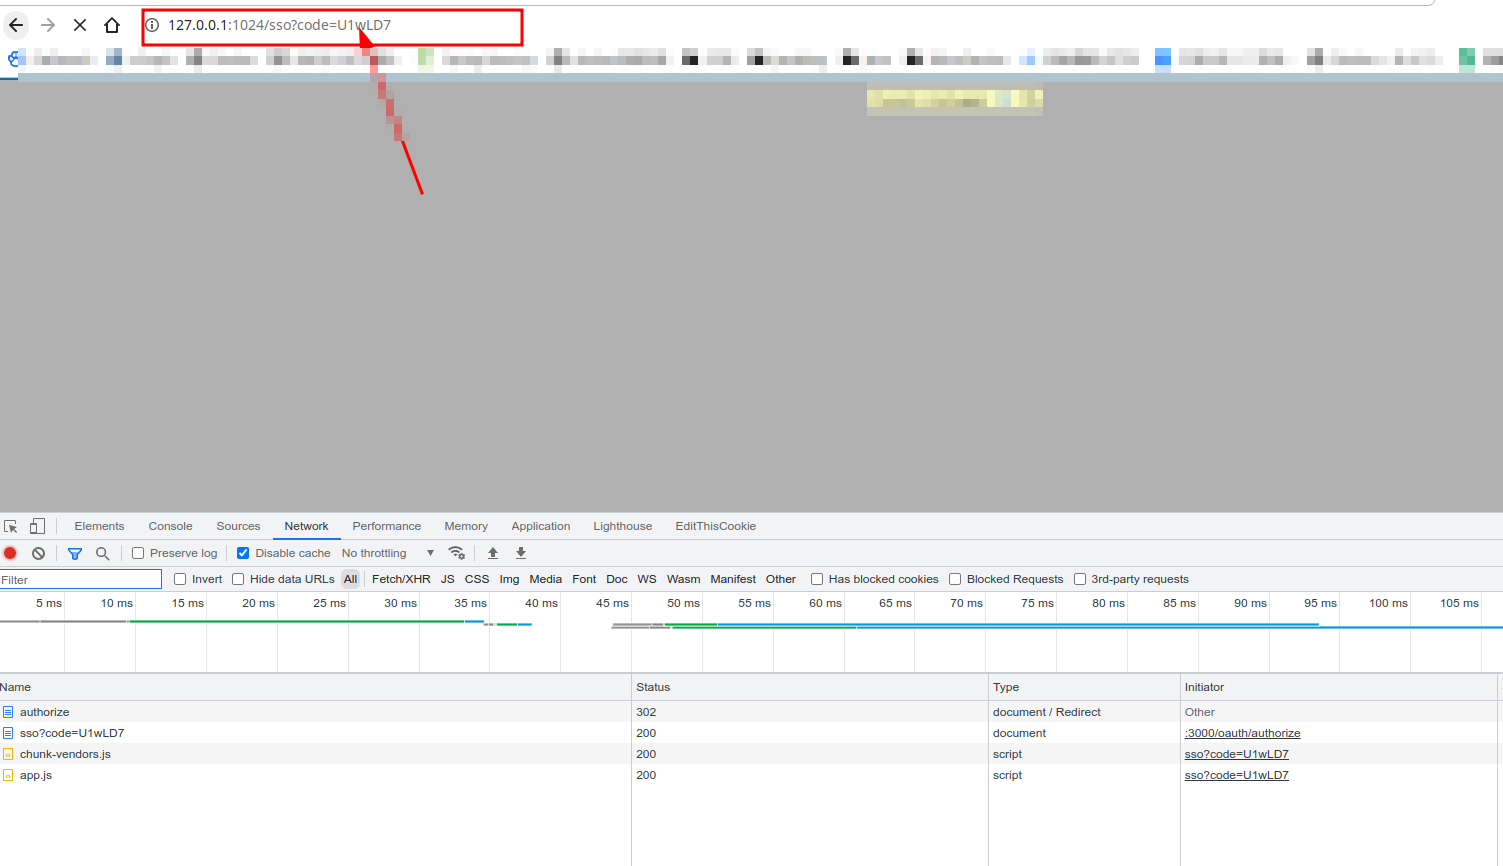The height and width of the screenshot is (866, 1503).
Task: Toggle the network filter funnel icon
Action: coord(75,553)
